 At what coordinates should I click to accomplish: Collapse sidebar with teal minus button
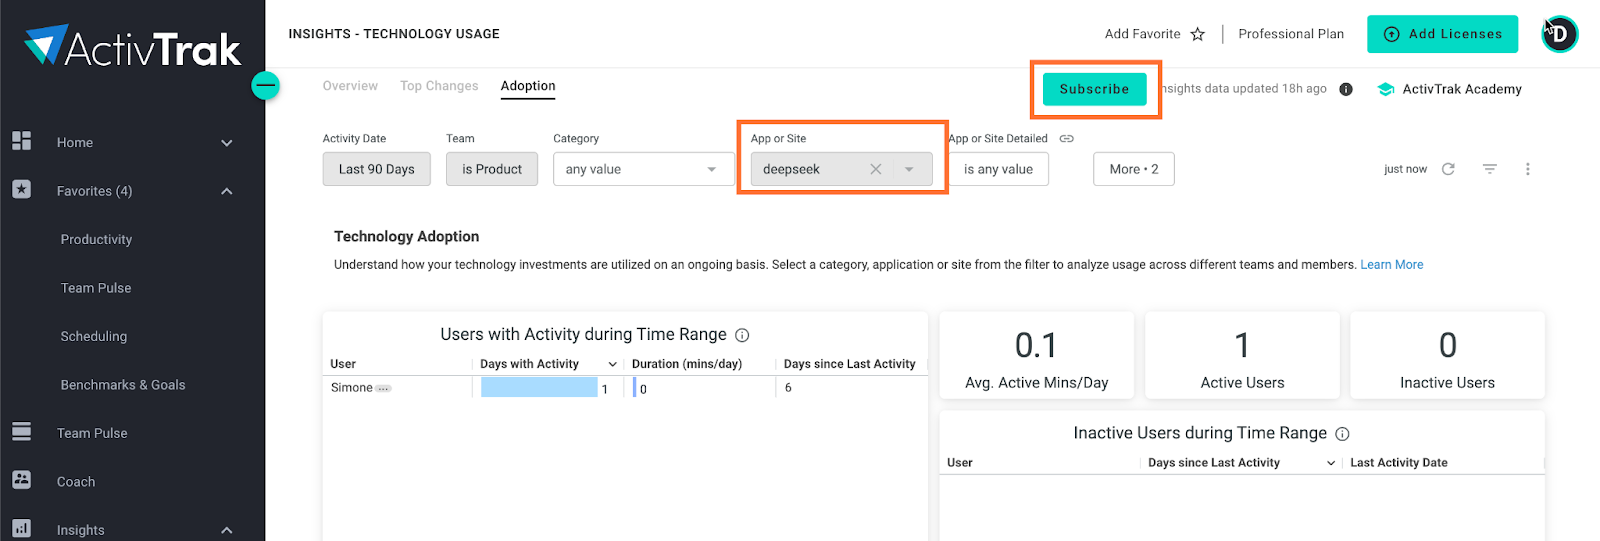click(x=265, y=86)
